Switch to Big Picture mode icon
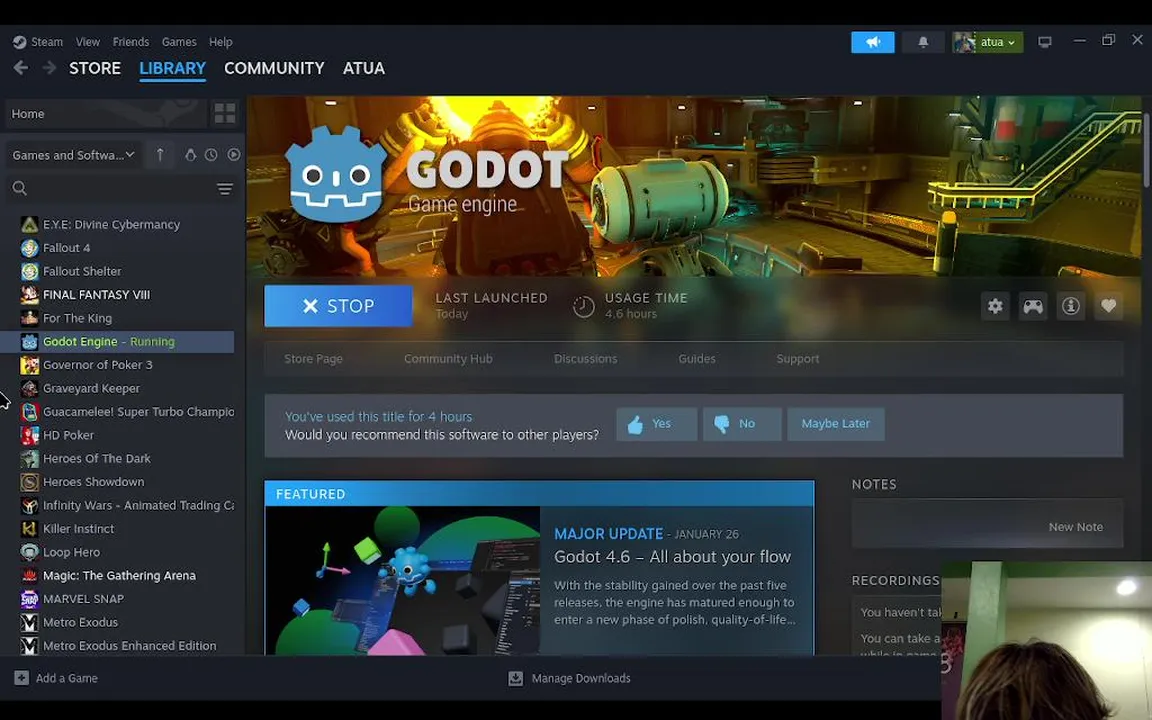Viewport: 1152px width, 720px height. pos(1045,42)
